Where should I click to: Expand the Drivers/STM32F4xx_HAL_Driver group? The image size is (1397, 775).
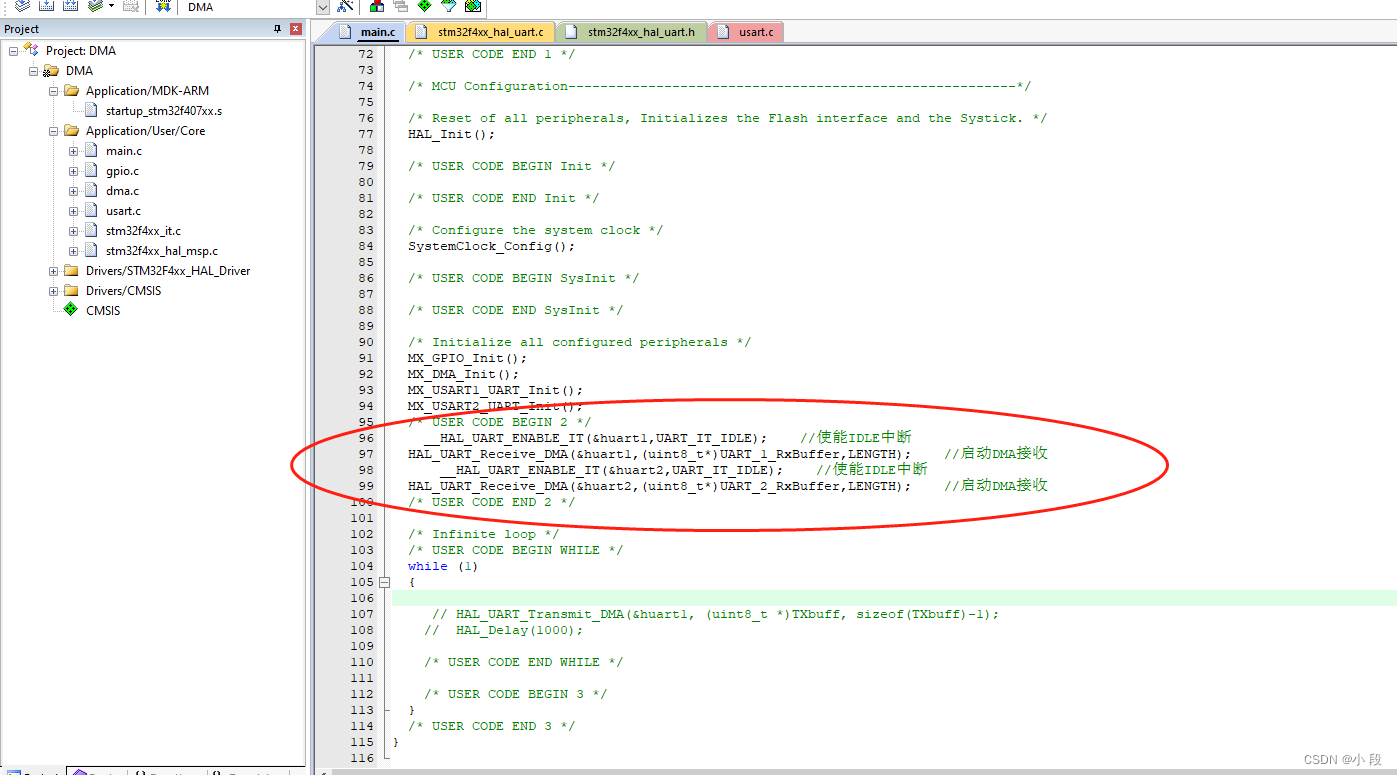point(53,271)
